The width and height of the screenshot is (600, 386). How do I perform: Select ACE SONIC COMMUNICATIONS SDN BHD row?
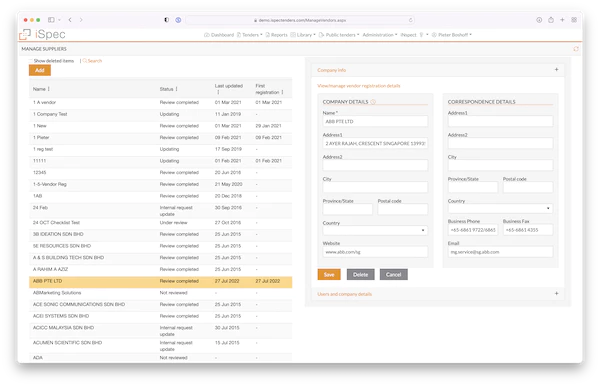pos(161,305)
